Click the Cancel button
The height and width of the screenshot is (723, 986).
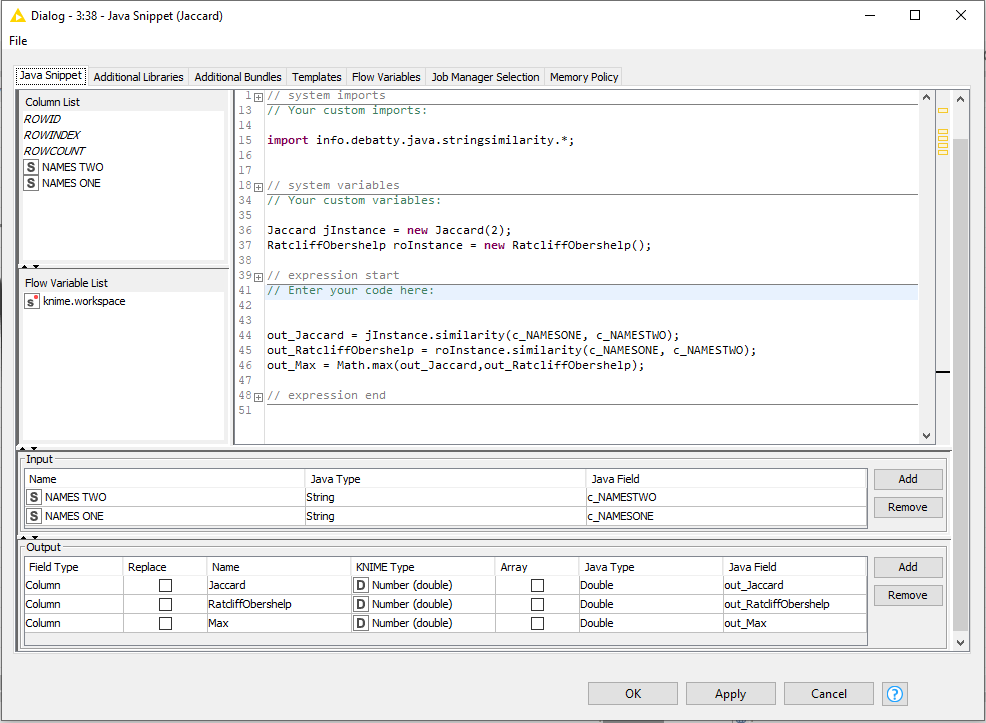point(829,693)
